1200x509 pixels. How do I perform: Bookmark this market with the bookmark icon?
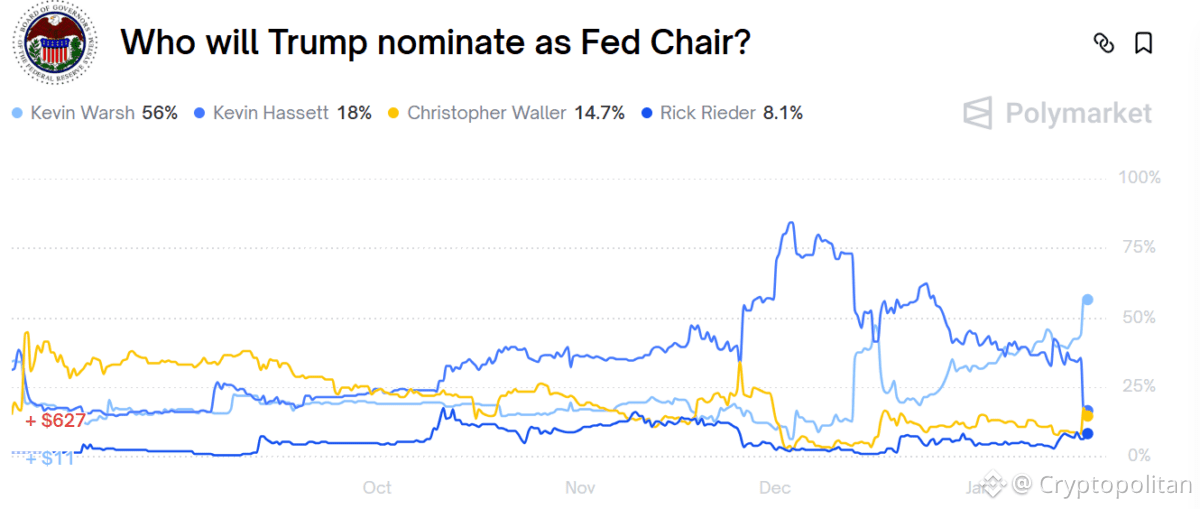(x=1144, y=43)
